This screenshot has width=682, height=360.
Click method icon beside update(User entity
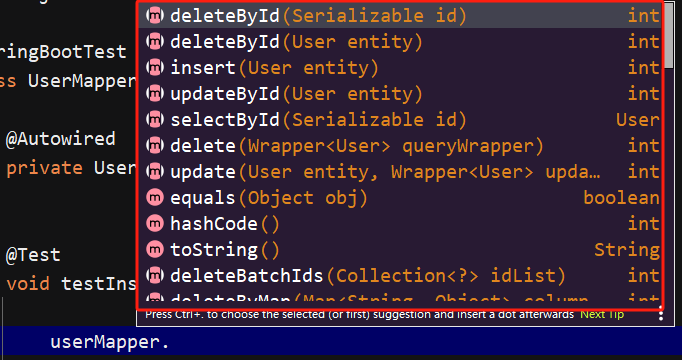point(155,172)
